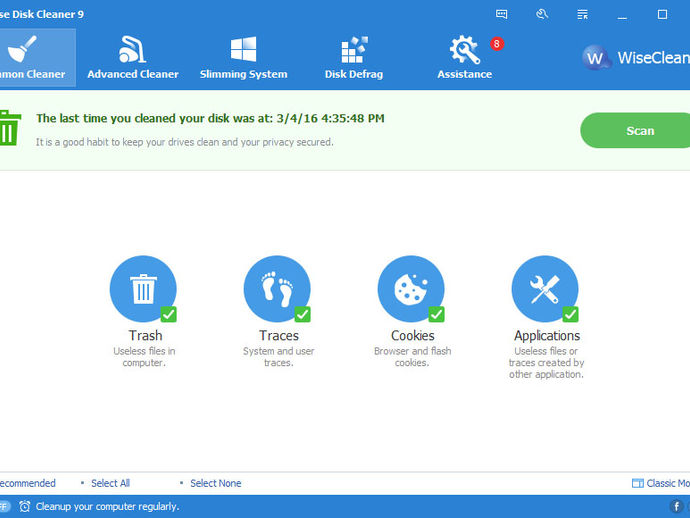Click the scheduler alarm clock icon
The image size is (690, 518).
25,507
